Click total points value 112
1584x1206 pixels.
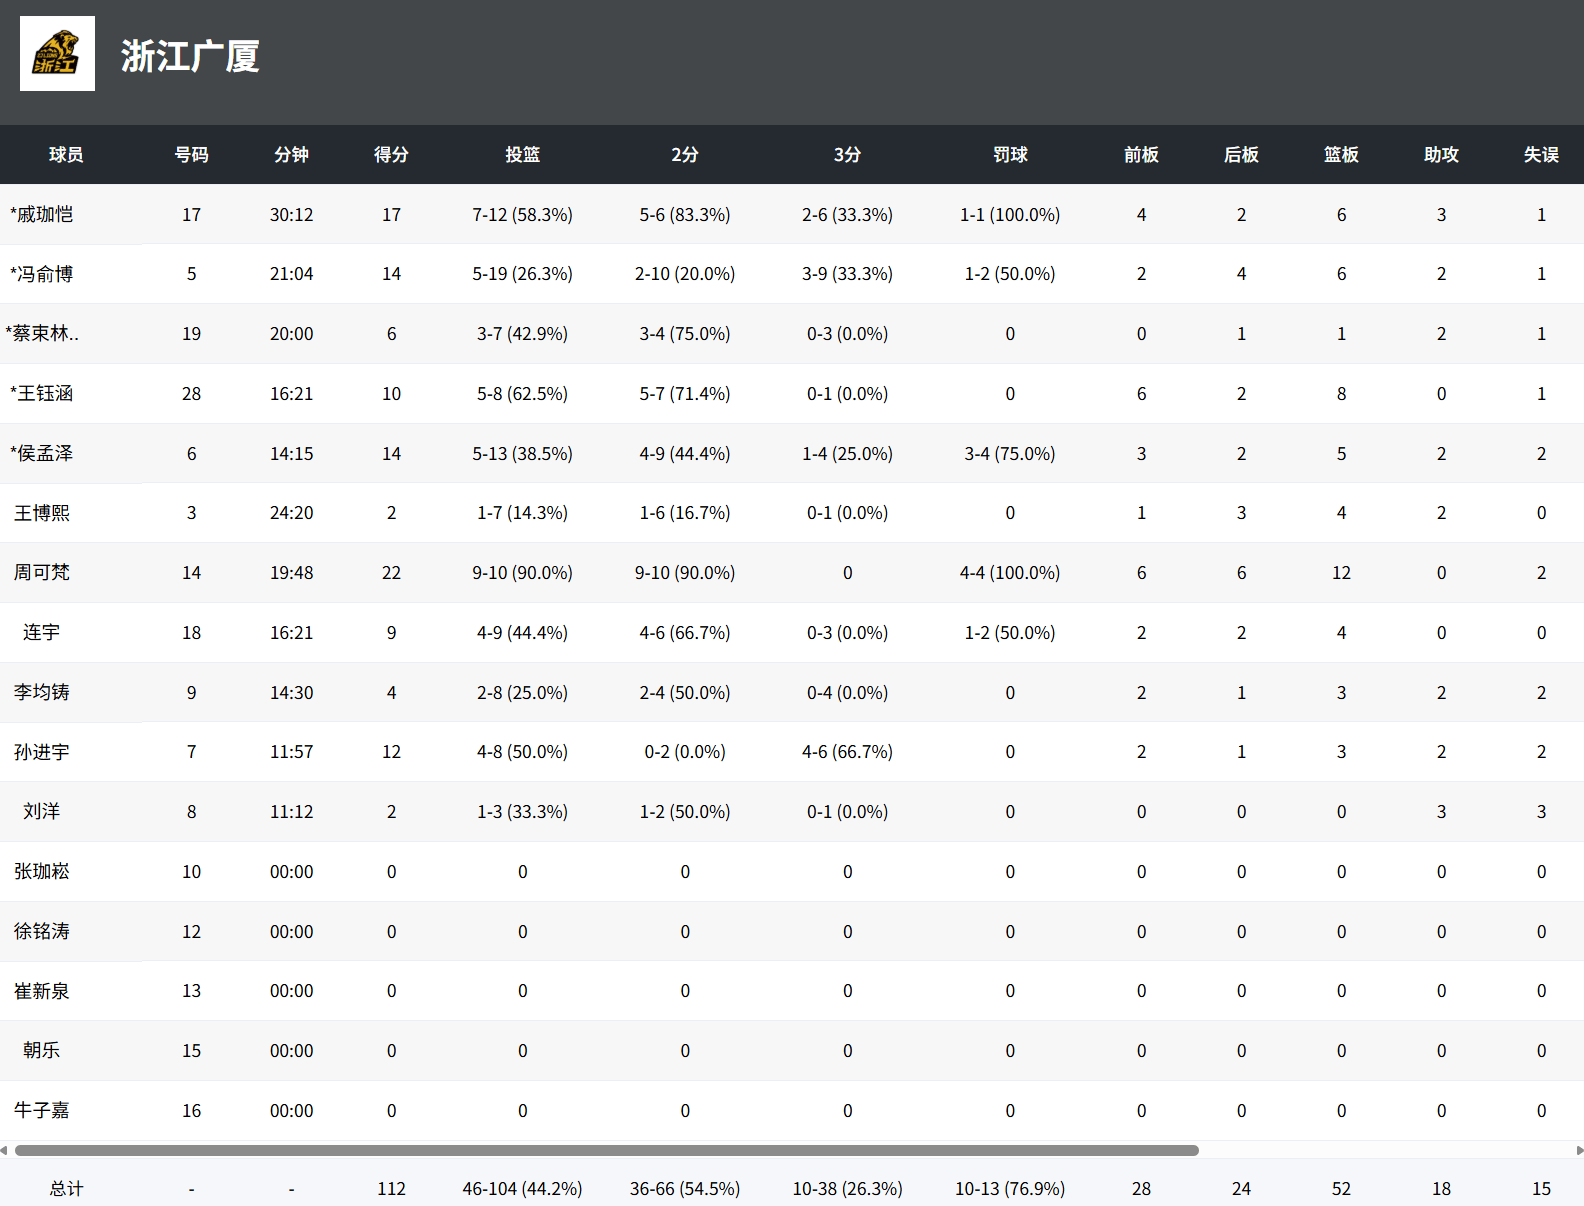pos(391,1188)
